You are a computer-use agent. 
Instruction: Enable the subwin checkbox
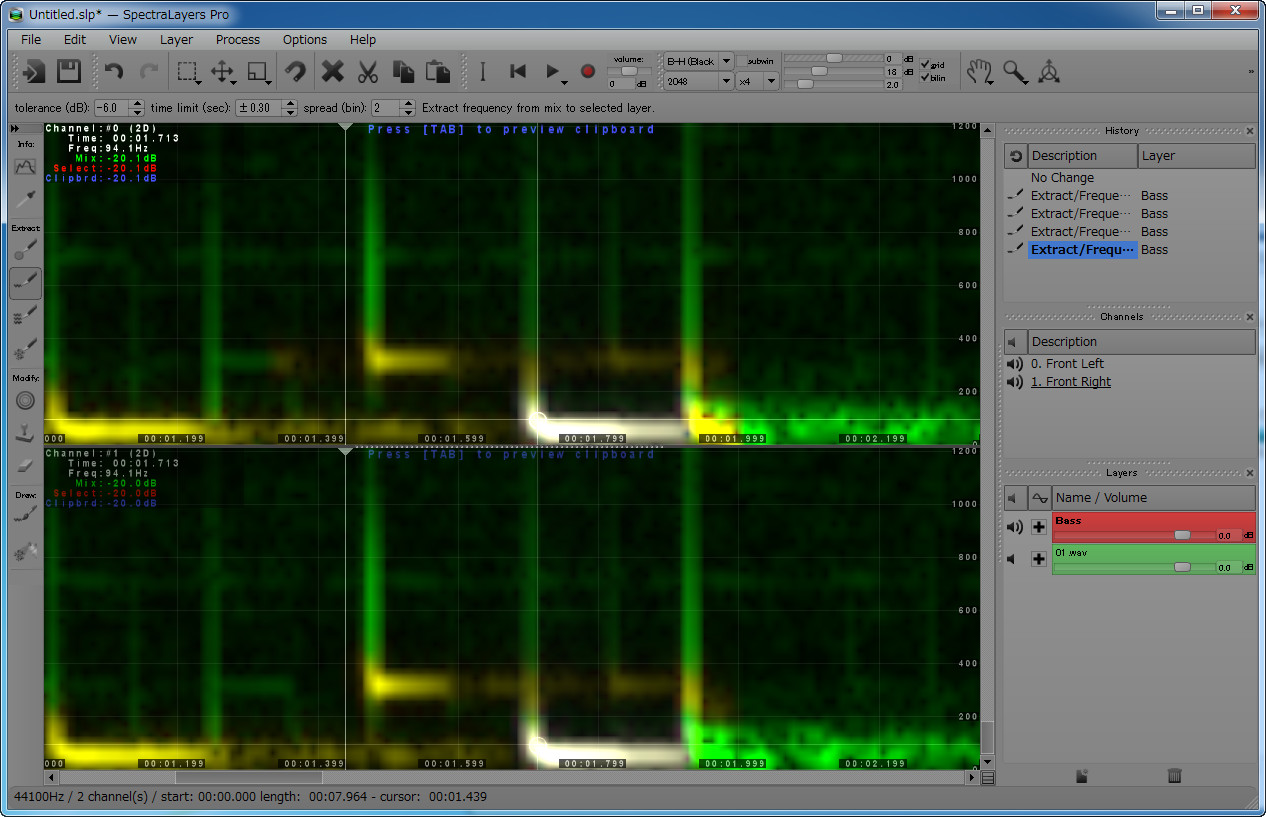[743, 61]
